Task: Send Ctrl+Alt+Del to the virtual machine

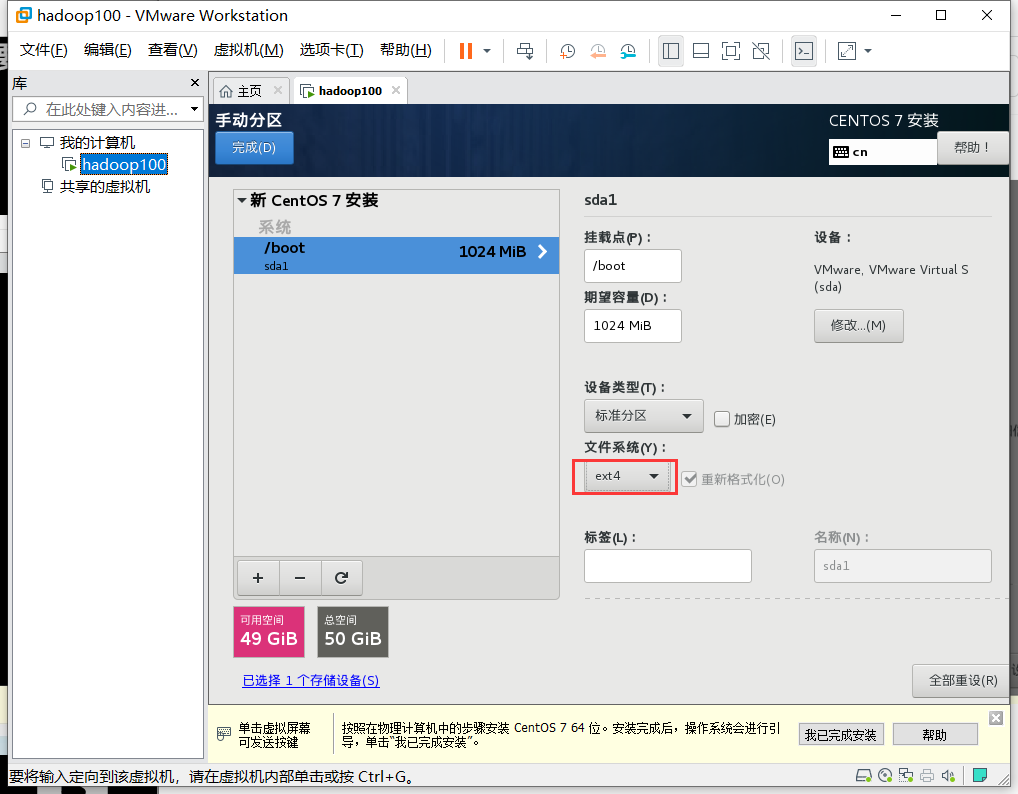Action: point(525,51)
